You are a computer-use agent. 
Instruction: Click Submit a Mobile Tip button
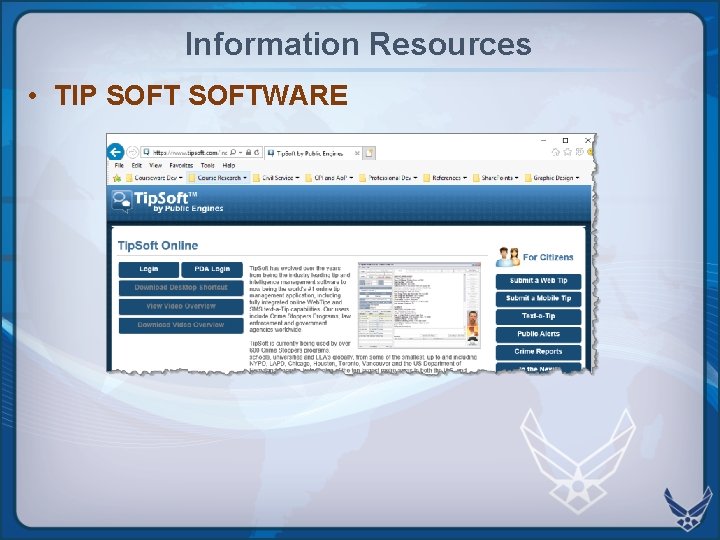pyautogui.click(x=538, y=299)
